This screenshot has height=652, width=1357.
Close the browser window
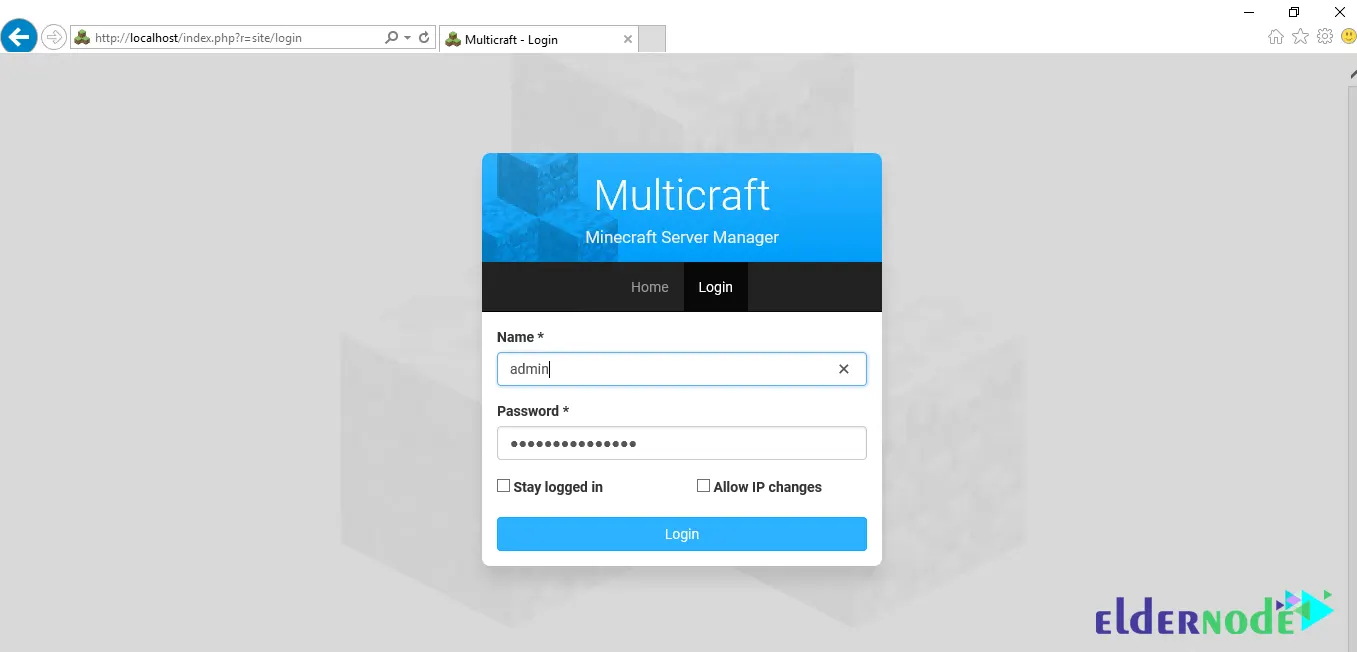tap(1340, 12)
